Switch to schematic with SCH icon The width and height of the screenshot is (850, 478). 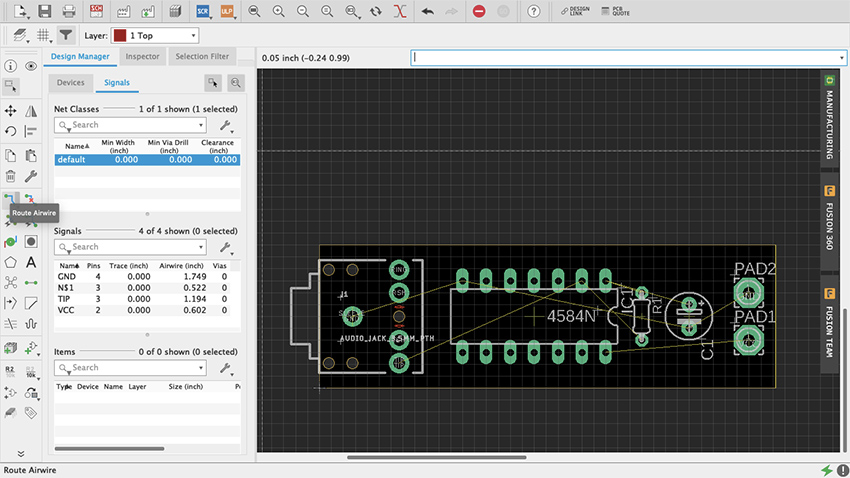96,11
